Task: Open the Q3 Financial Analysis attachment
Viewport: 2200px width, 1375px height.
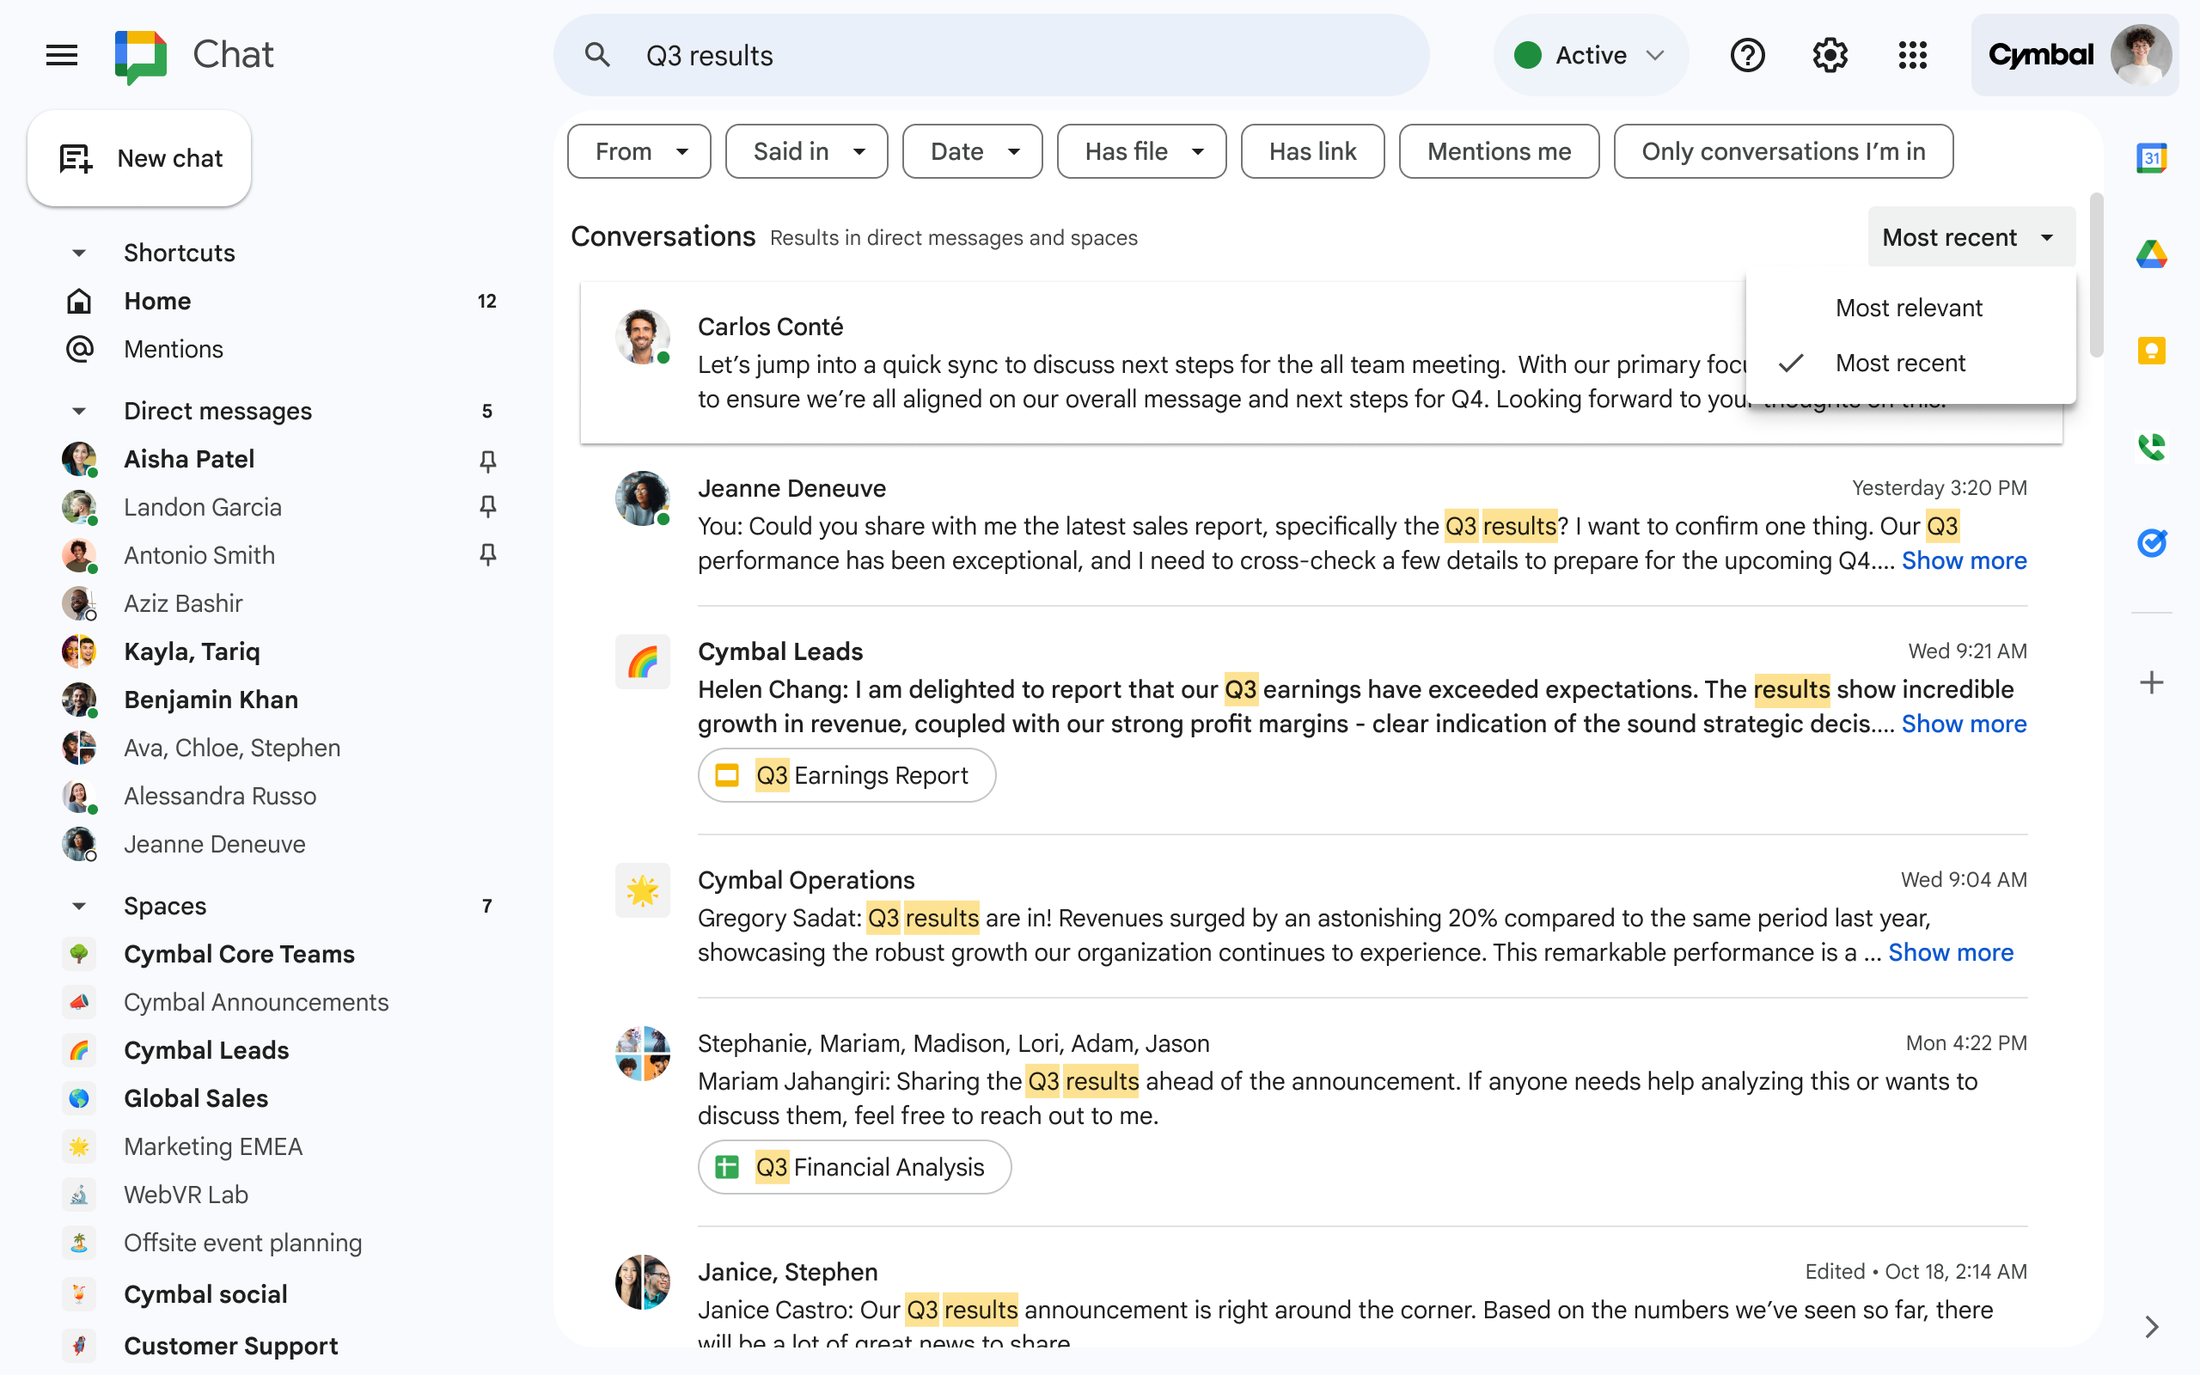Action: click(x=854, y=1166)
